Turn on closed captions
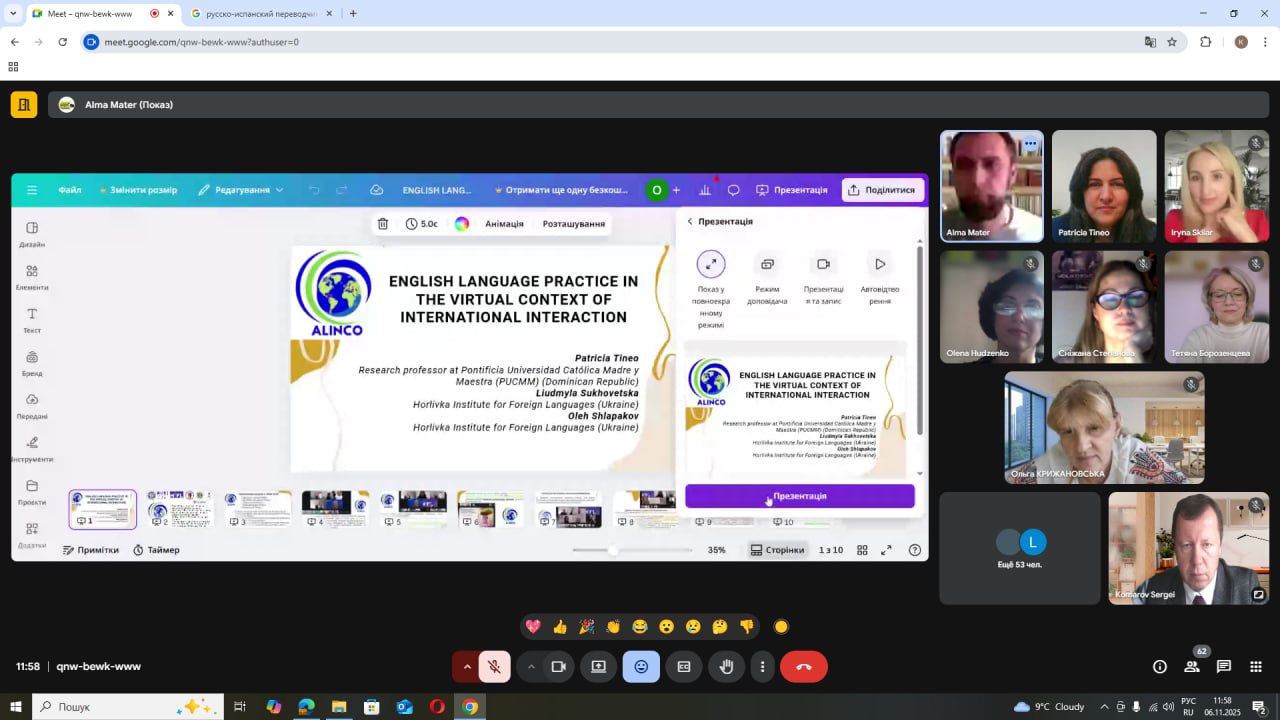 (x=684, y=667)
